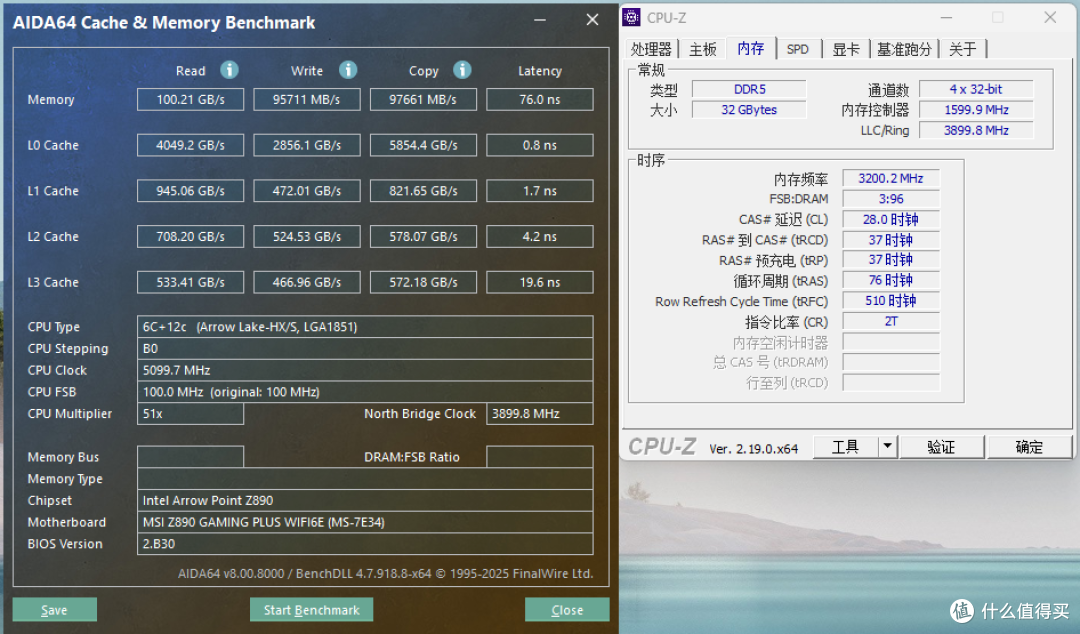Click the L3 Cache Read value 533.41 GB/s

click(x=190, y=282)
